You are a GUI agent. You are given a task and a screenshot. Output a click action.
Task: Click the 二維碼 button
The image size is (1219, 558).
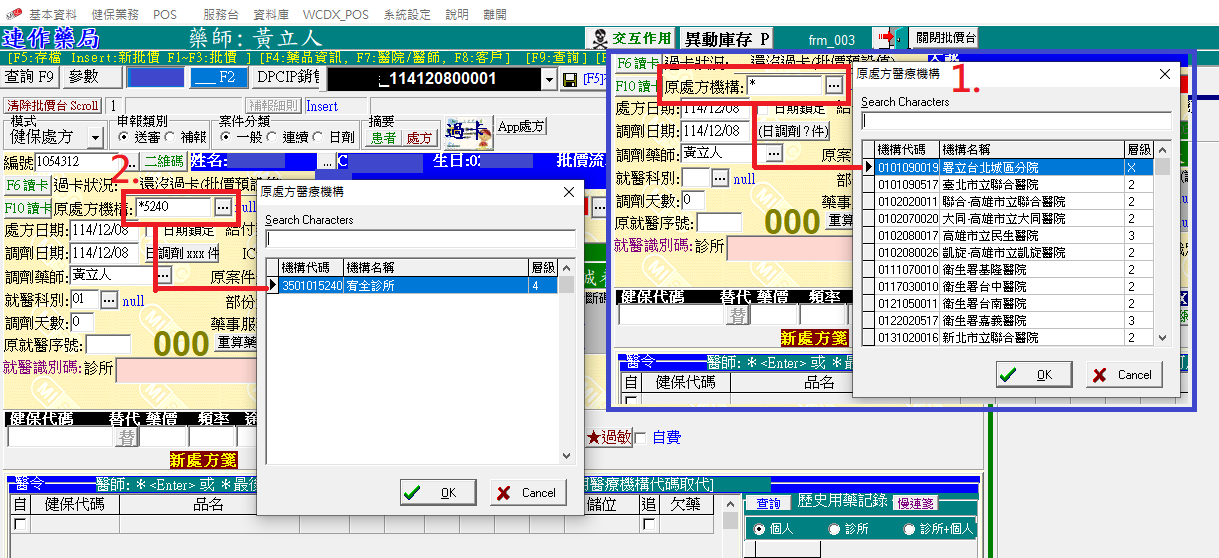163,161
